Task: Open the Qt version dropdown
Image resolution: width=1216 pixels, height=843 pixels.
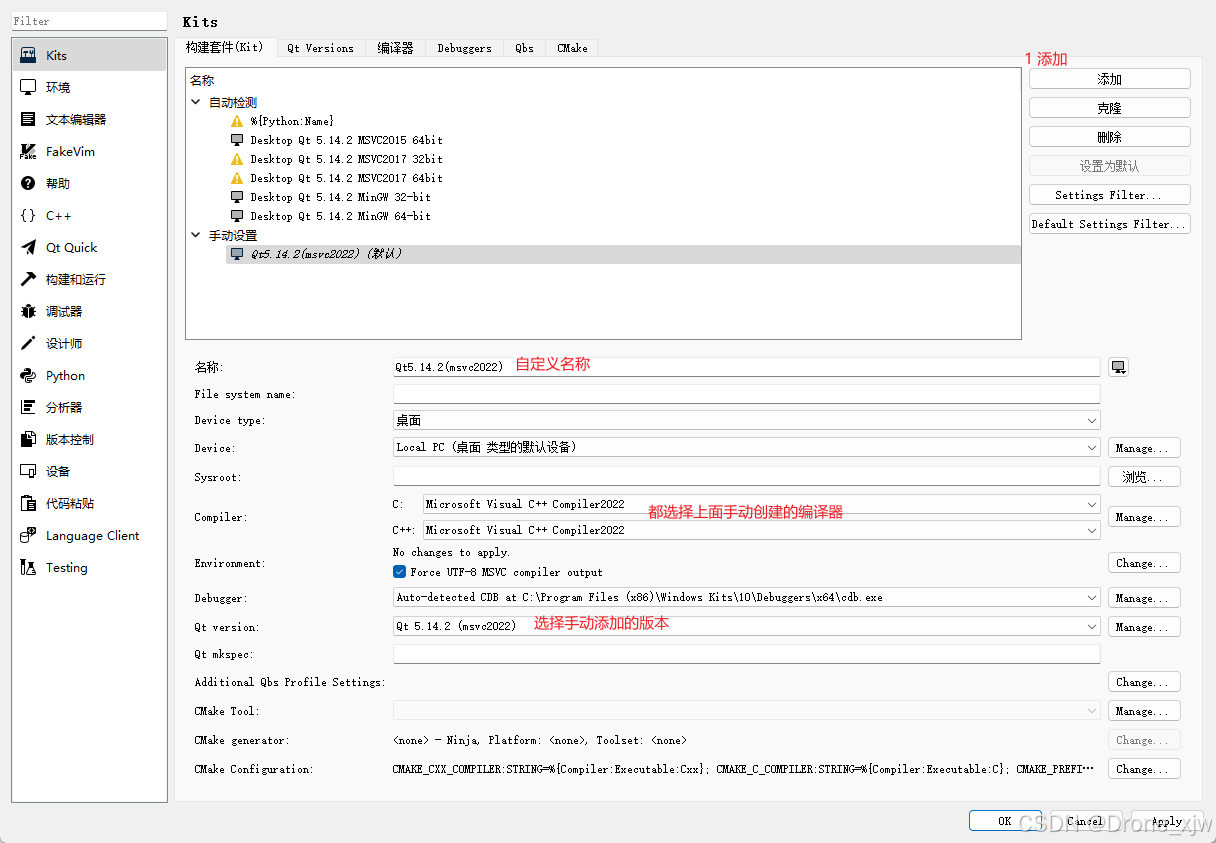Action: pos(746,627)
